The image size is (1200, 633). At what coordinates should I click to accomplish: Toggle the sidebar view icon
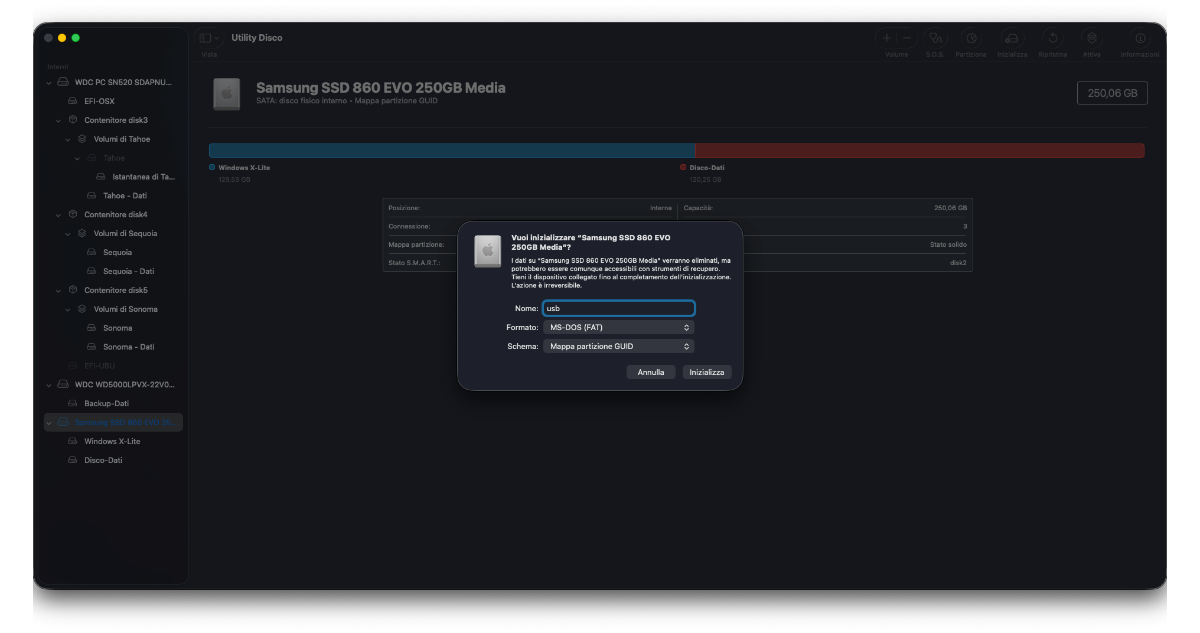(205, 37)
